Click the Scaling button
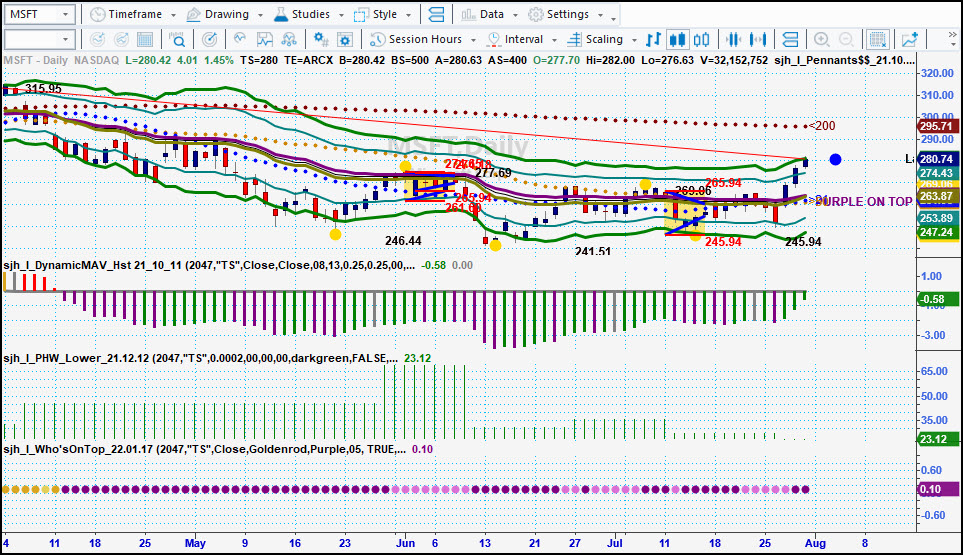Image resolution: width=963 pixels, height=555 pixels. [602, 39]
